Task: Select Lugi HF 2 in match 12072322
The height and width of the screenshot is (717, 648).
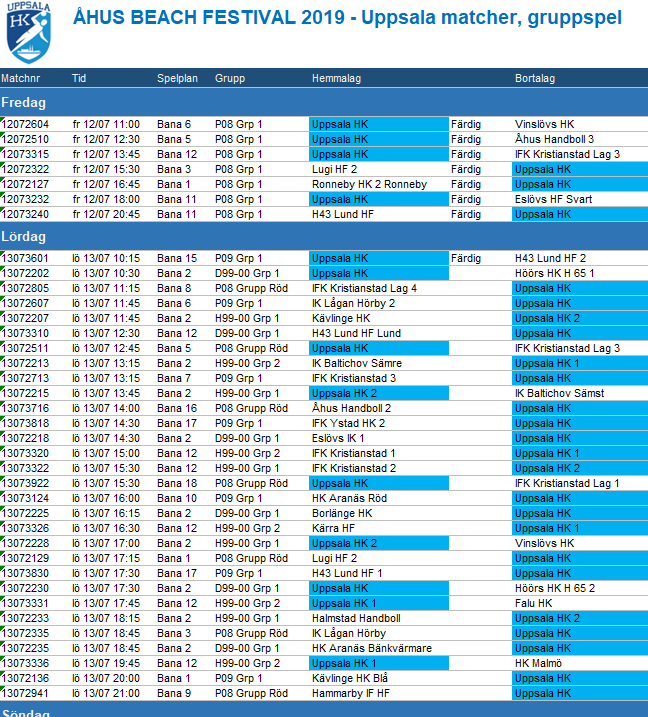Action: click(334, 169)
